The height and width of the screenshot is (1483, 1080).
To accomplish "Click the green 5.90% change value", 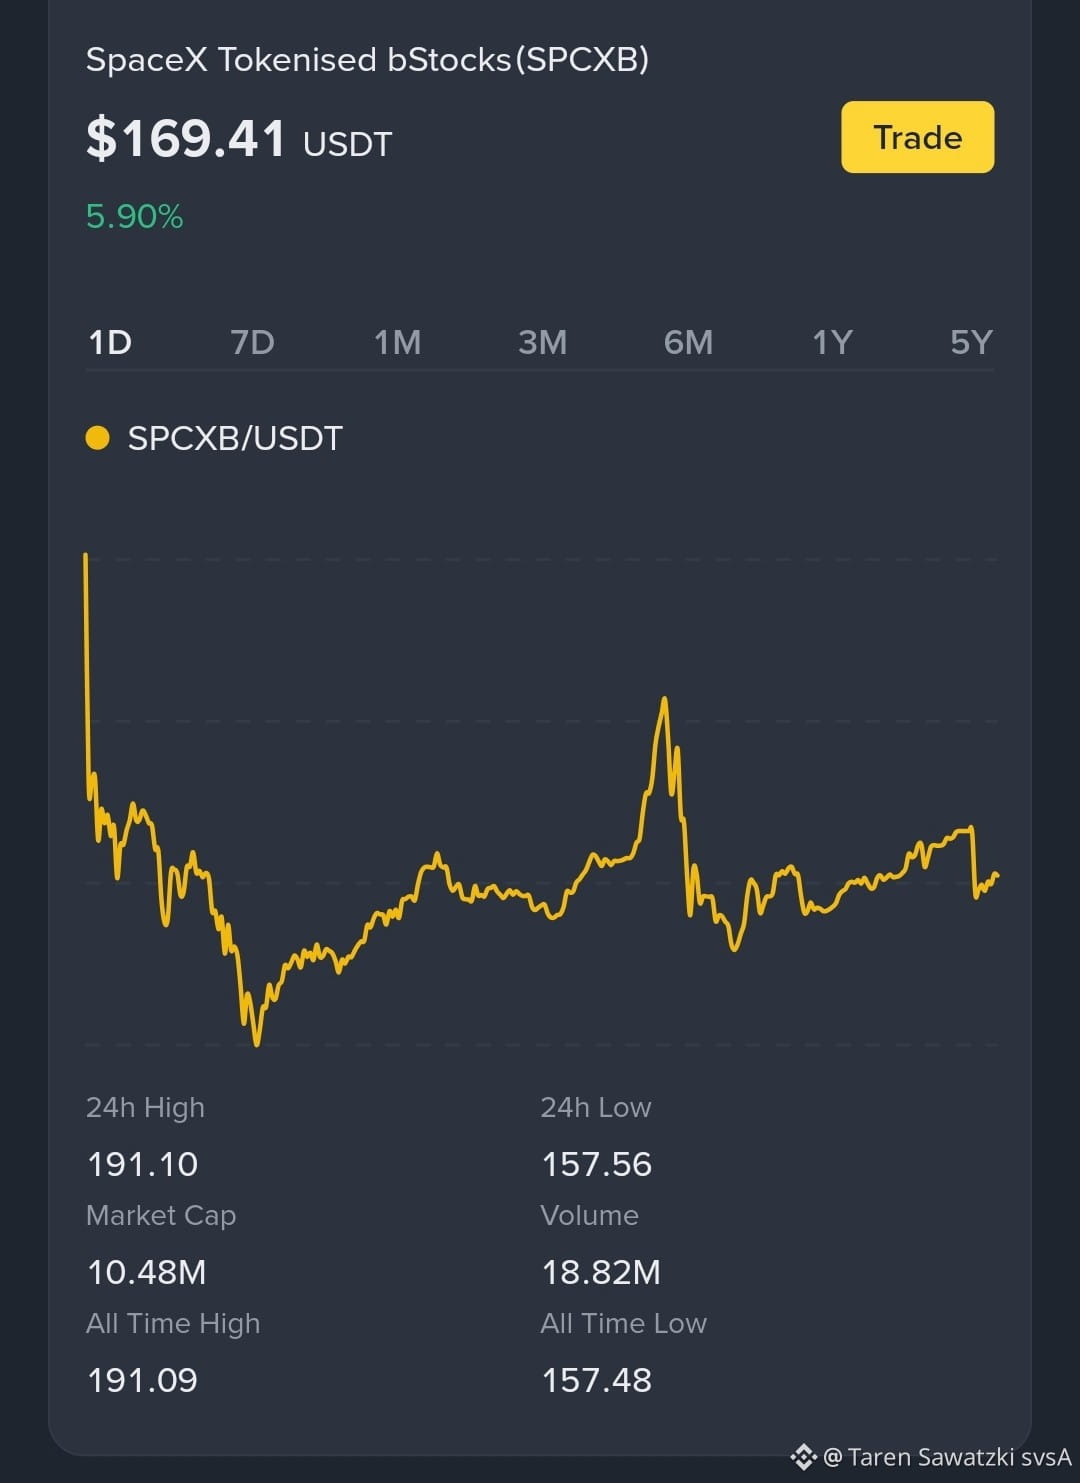I will 134,216.
